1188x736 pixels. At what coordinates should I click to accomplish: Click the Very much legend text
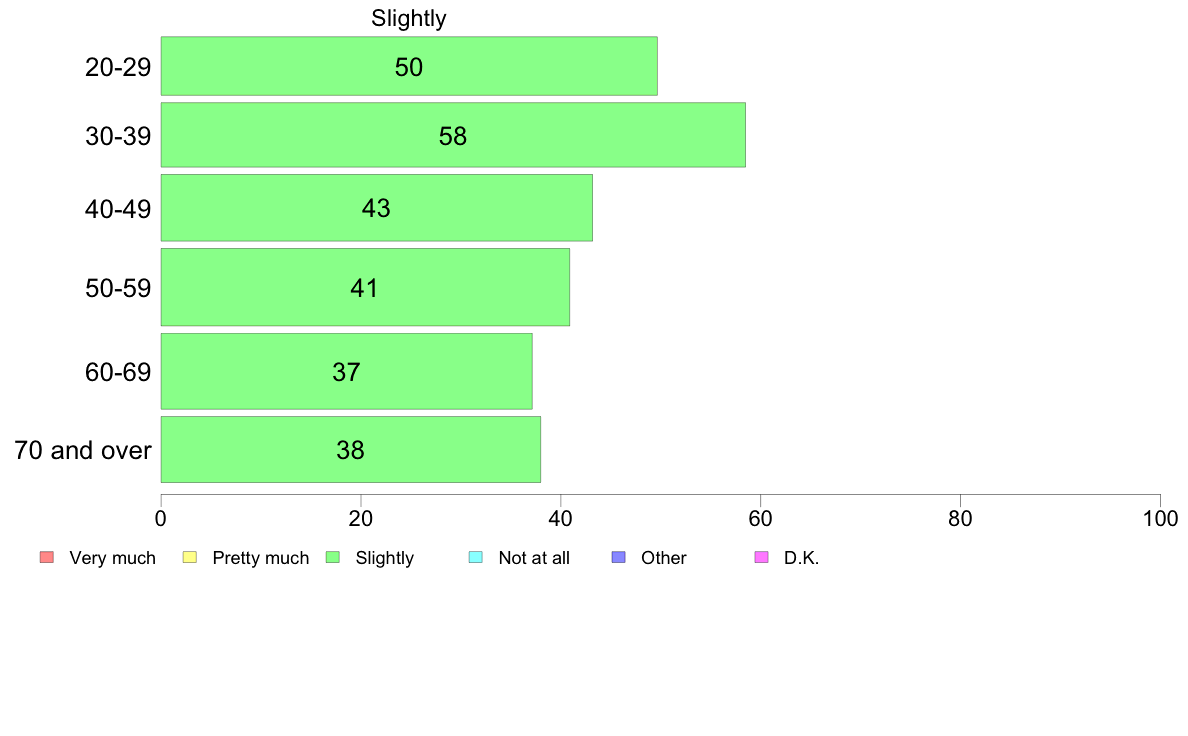point(112,558)
